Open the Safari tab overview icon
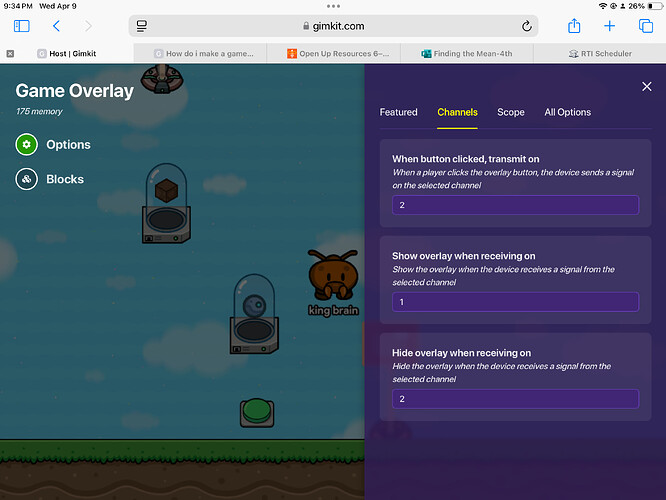666x500 pixels. tap(645, 26)
